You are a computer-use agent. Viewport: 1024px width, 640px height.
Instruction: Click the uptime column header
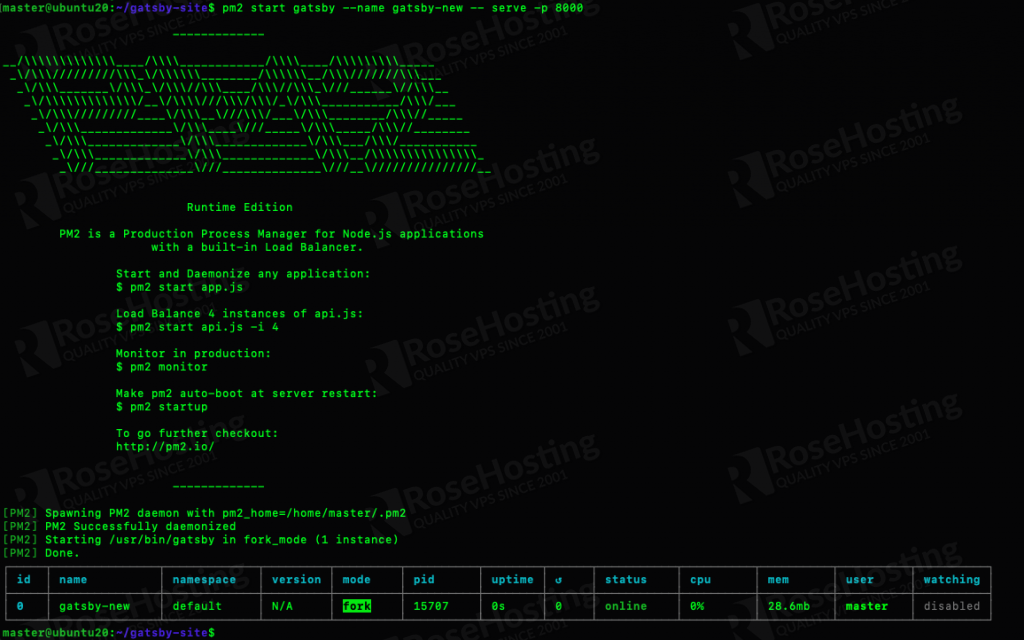[x=513, y=580]
